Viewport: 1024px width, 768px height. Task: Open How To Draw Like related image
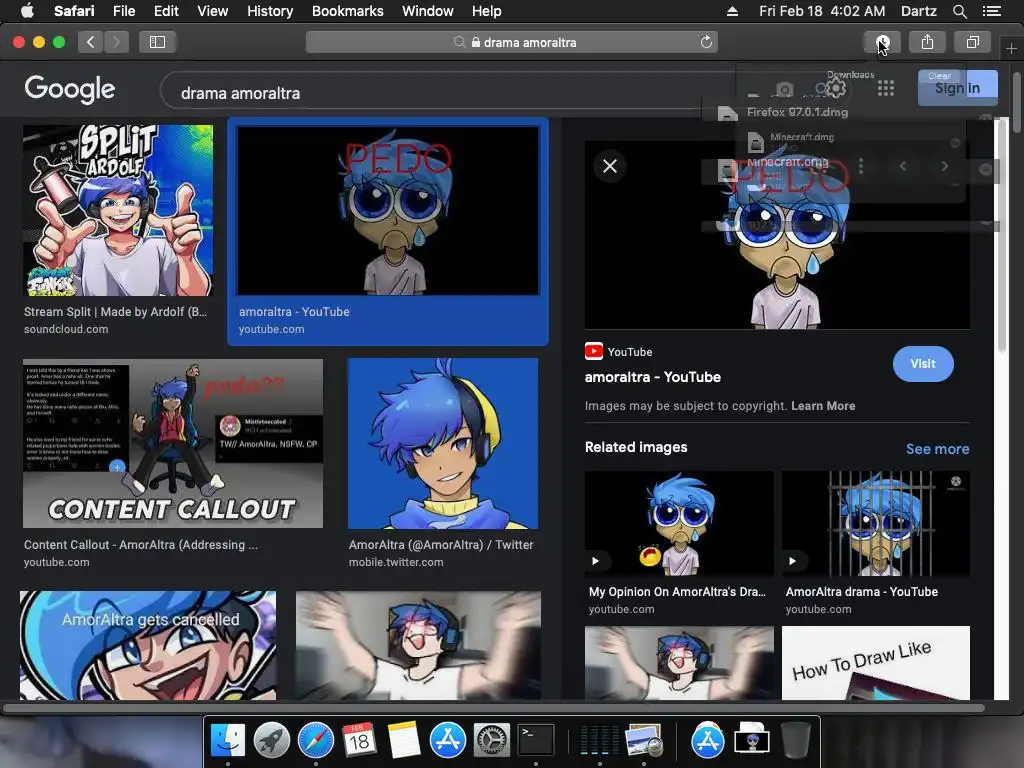(876, 663)
